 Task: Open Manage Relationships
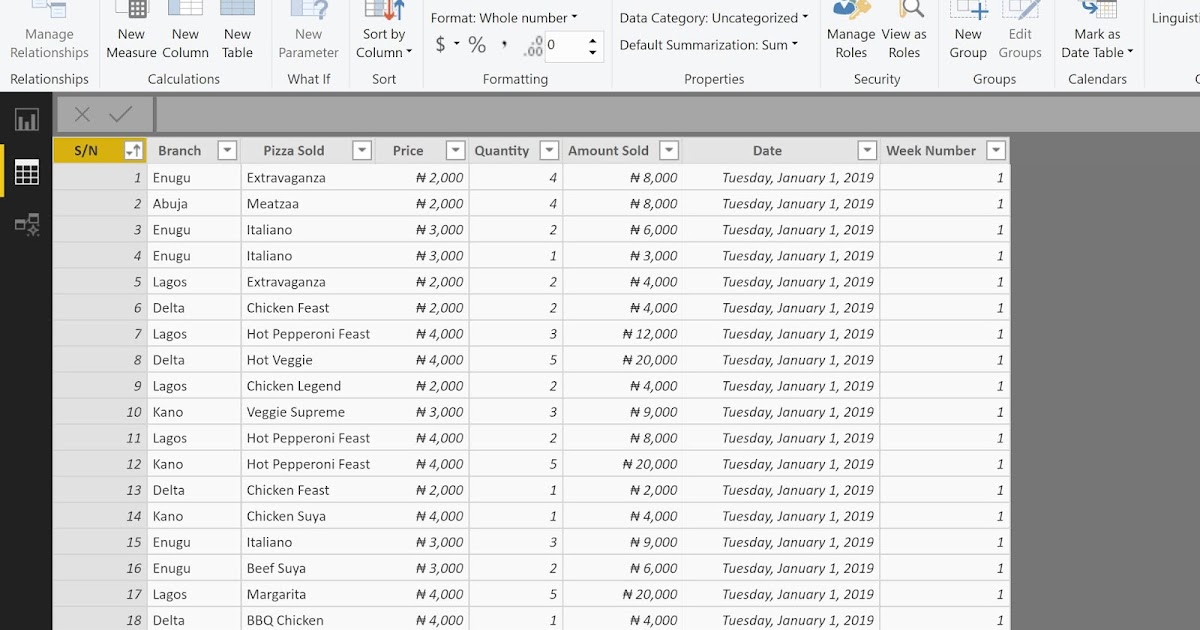click(49, 32)
